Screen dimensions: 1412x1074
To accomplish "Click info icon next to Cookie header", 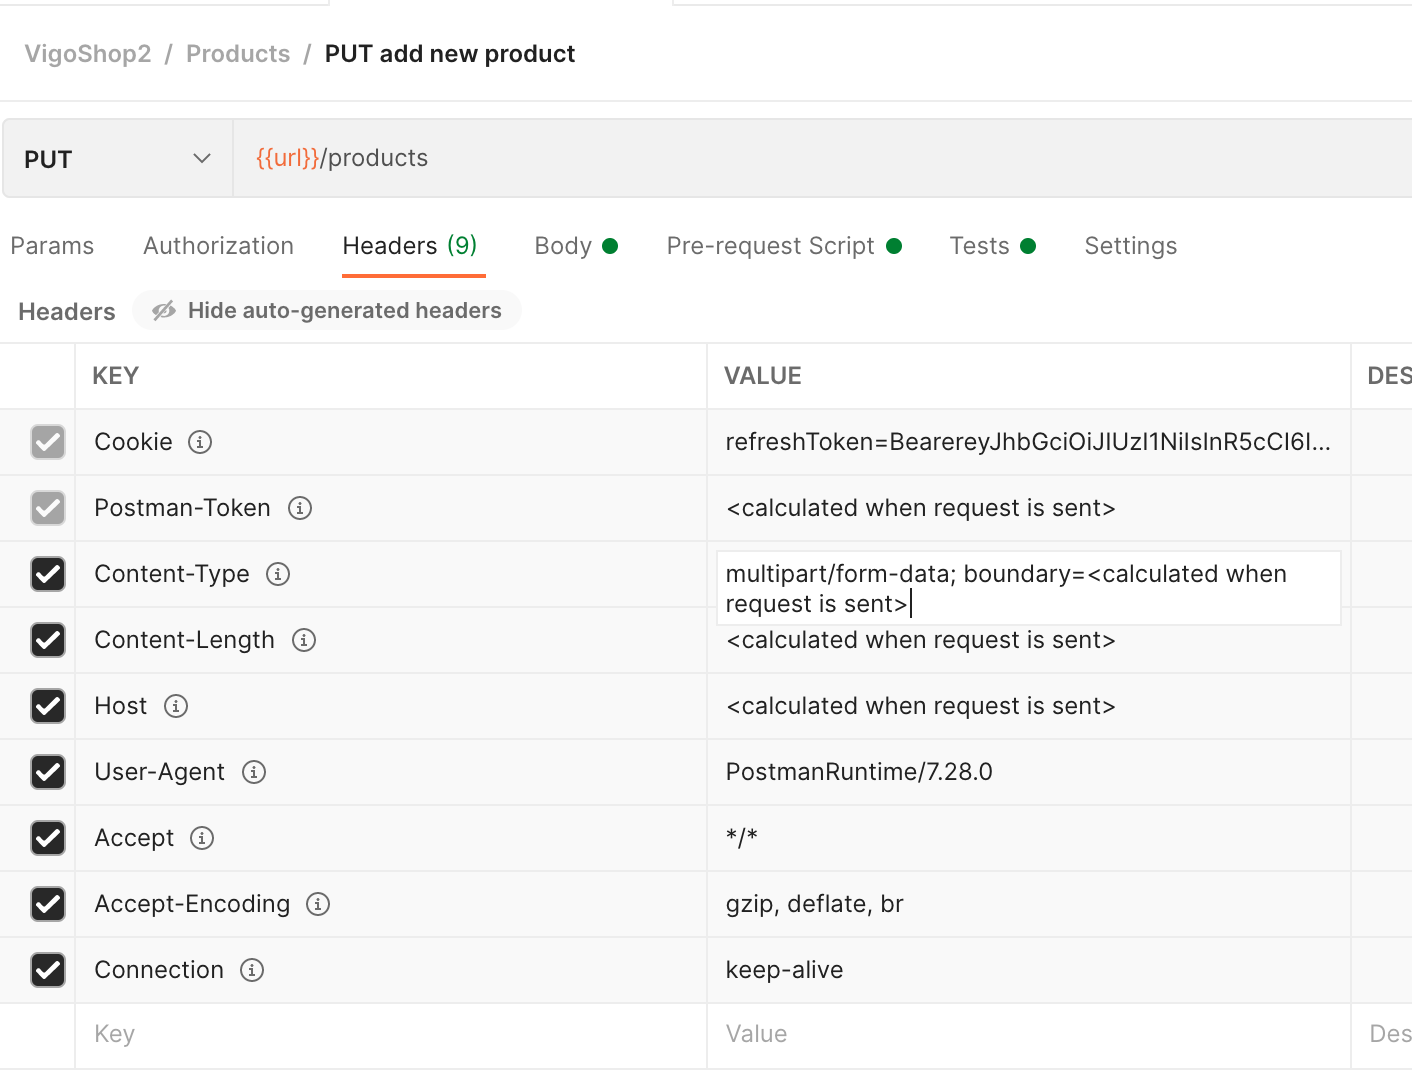I will pyautogui.click(x=200, y=442).
